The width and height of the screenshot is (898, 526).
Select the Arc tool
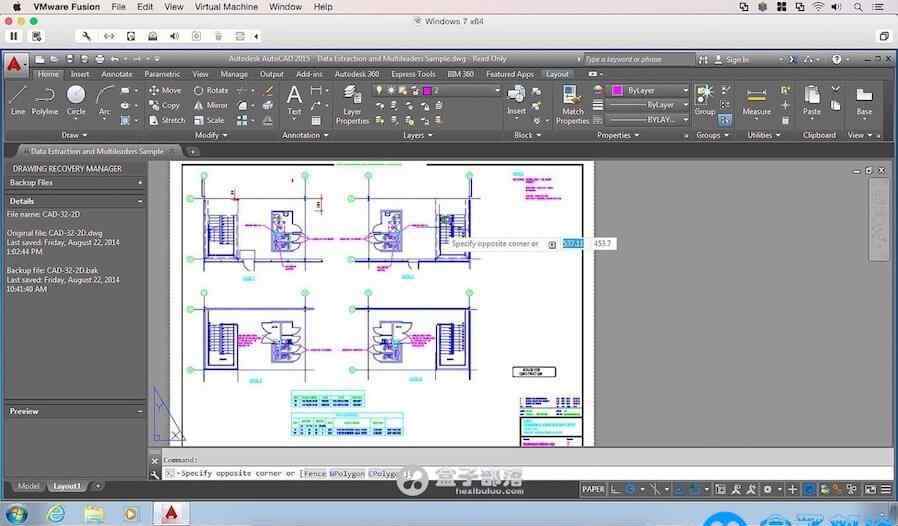click(105, 101)
